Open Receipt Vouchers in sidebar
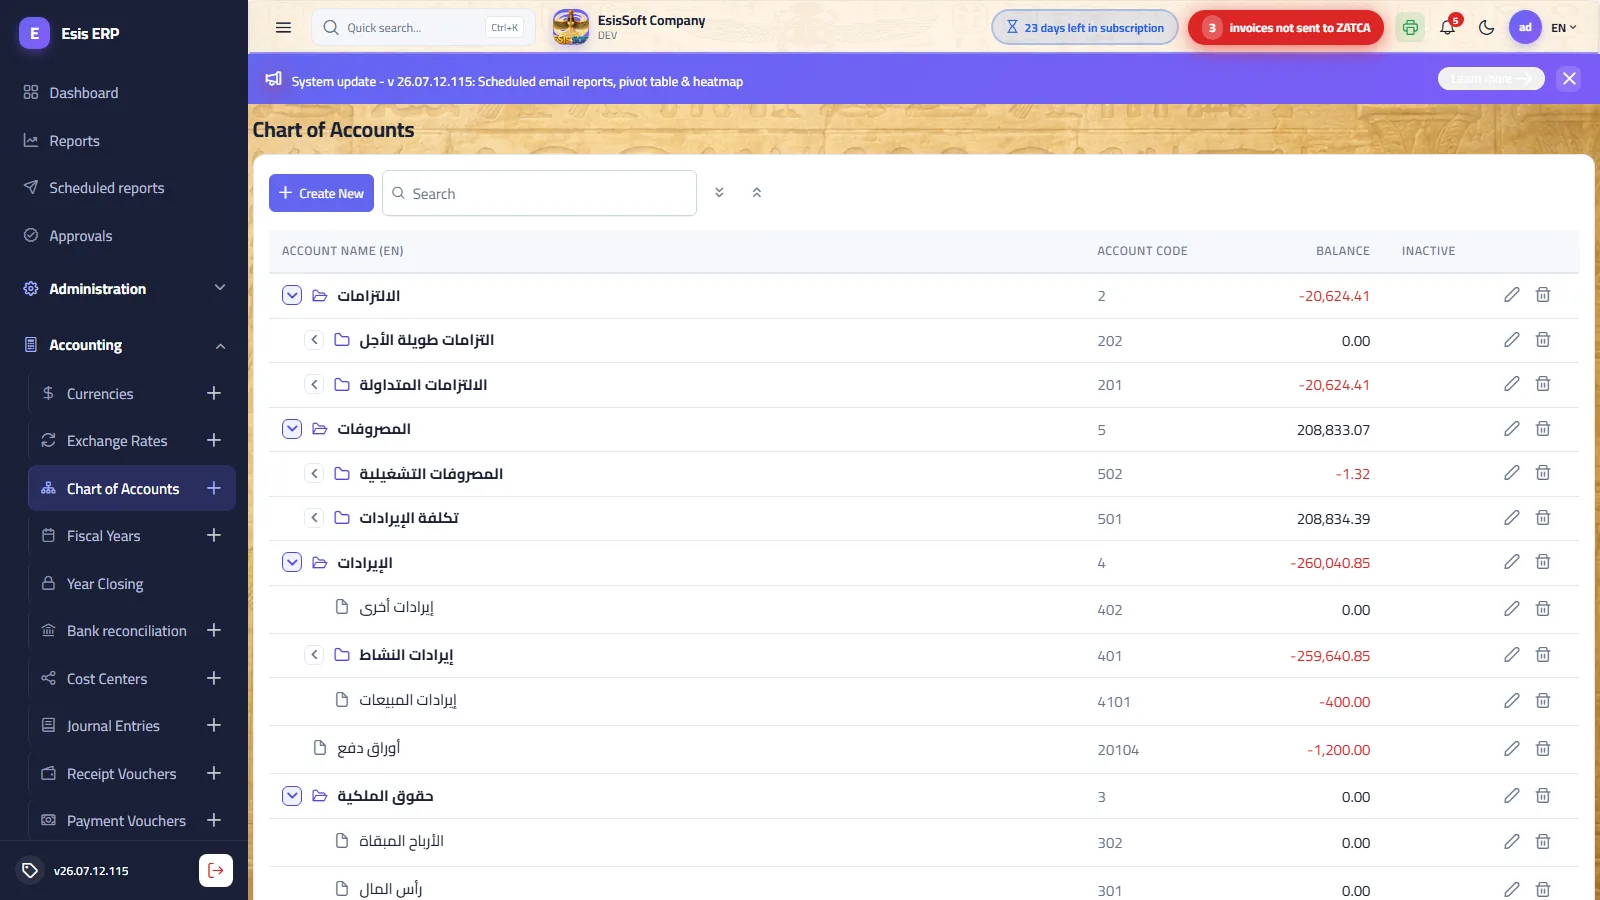This screenshot has width=1600, height=900. [121, 774]
